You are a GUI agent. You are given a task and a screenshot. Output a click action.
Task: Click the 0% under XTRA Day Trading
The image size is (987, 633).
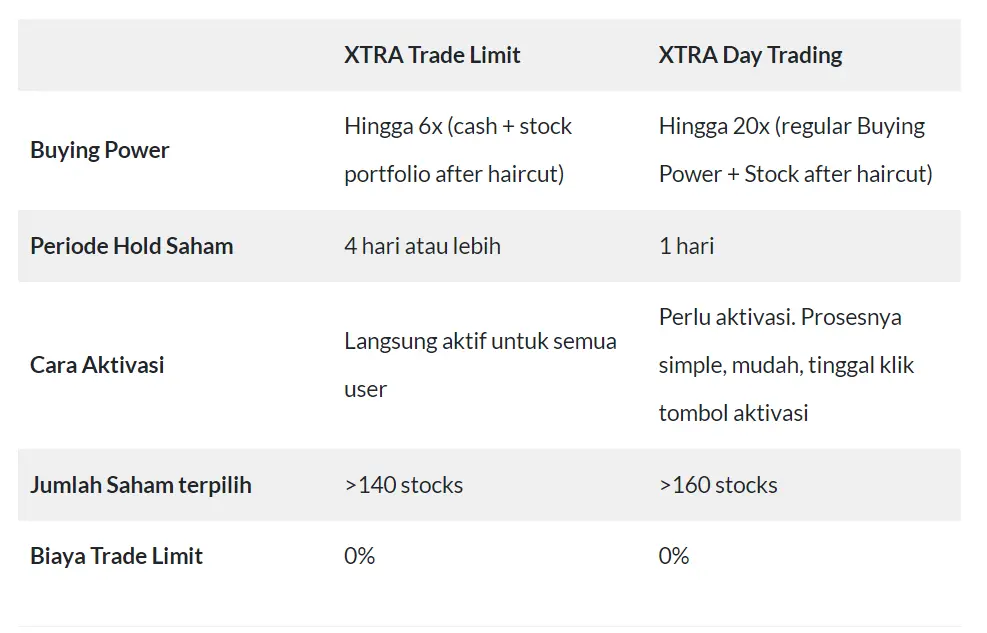click(x=674, y=556)
